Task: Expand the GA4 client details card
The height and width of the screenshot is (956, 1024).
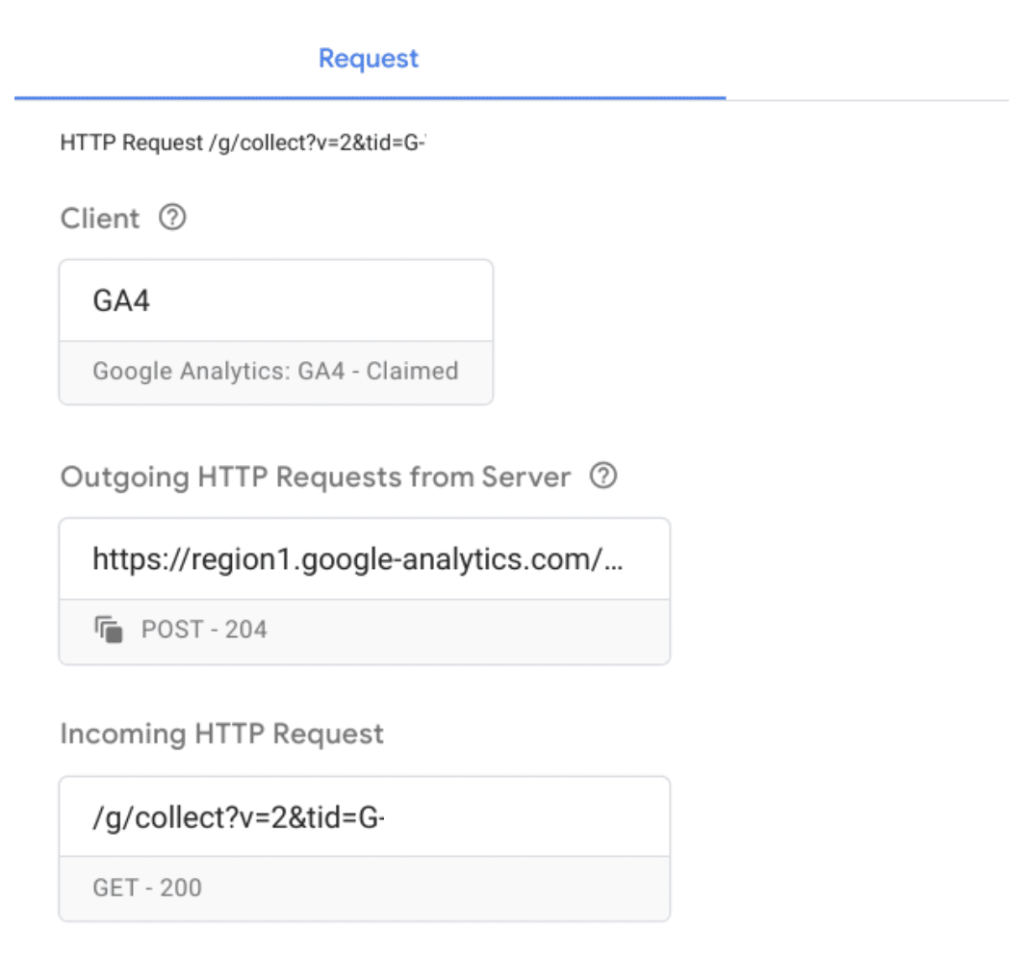Action: tap(276, 298)
